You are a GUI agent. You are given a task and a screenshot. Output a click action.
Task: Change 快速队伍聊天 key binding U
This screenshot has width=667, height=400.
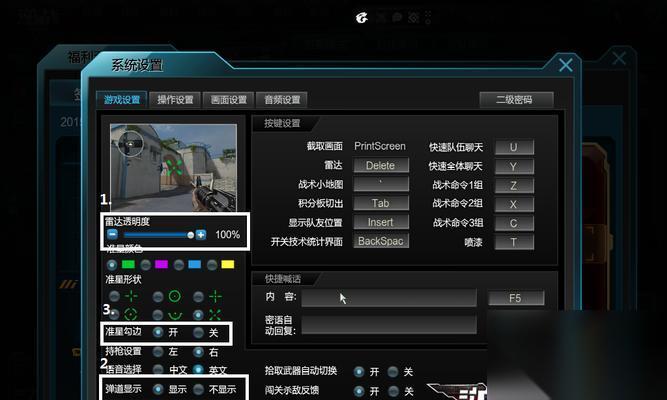tap(514, 147)
